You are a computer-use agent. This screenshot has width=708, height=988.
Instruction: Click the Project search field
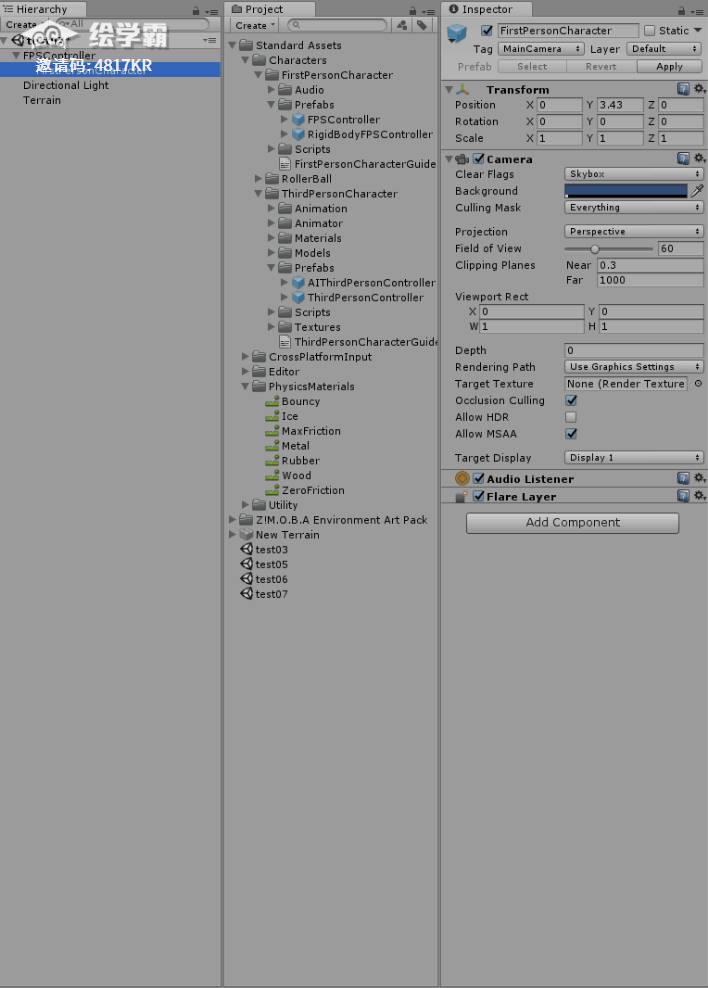pyautogui.click(x=337, y=25)
